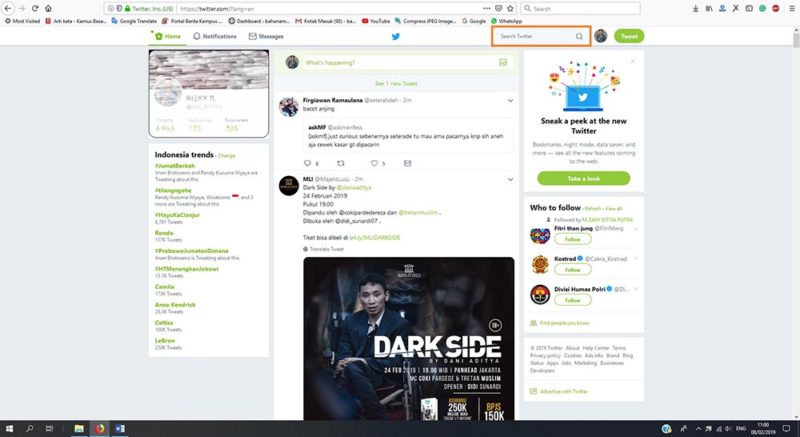Open the Dark Side poster image
Image resolution: width=800 pixels, height=437 pixels.
coord(409,339)
